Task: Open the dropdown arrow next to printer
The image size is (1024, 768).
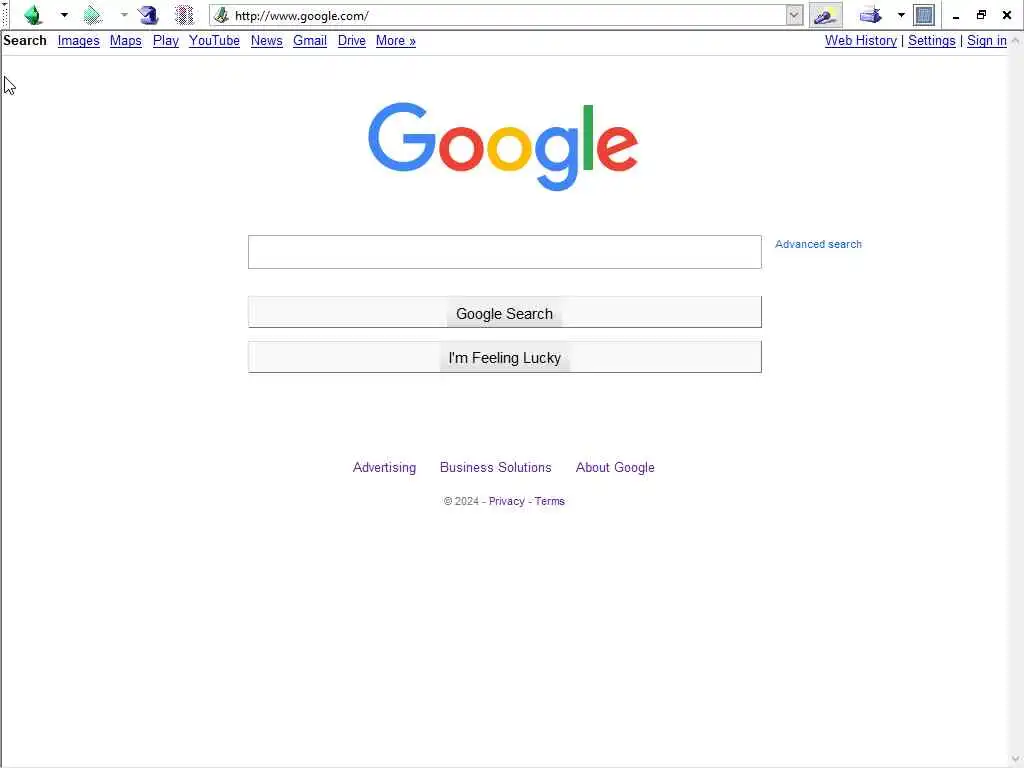Action: coord(901,14)
